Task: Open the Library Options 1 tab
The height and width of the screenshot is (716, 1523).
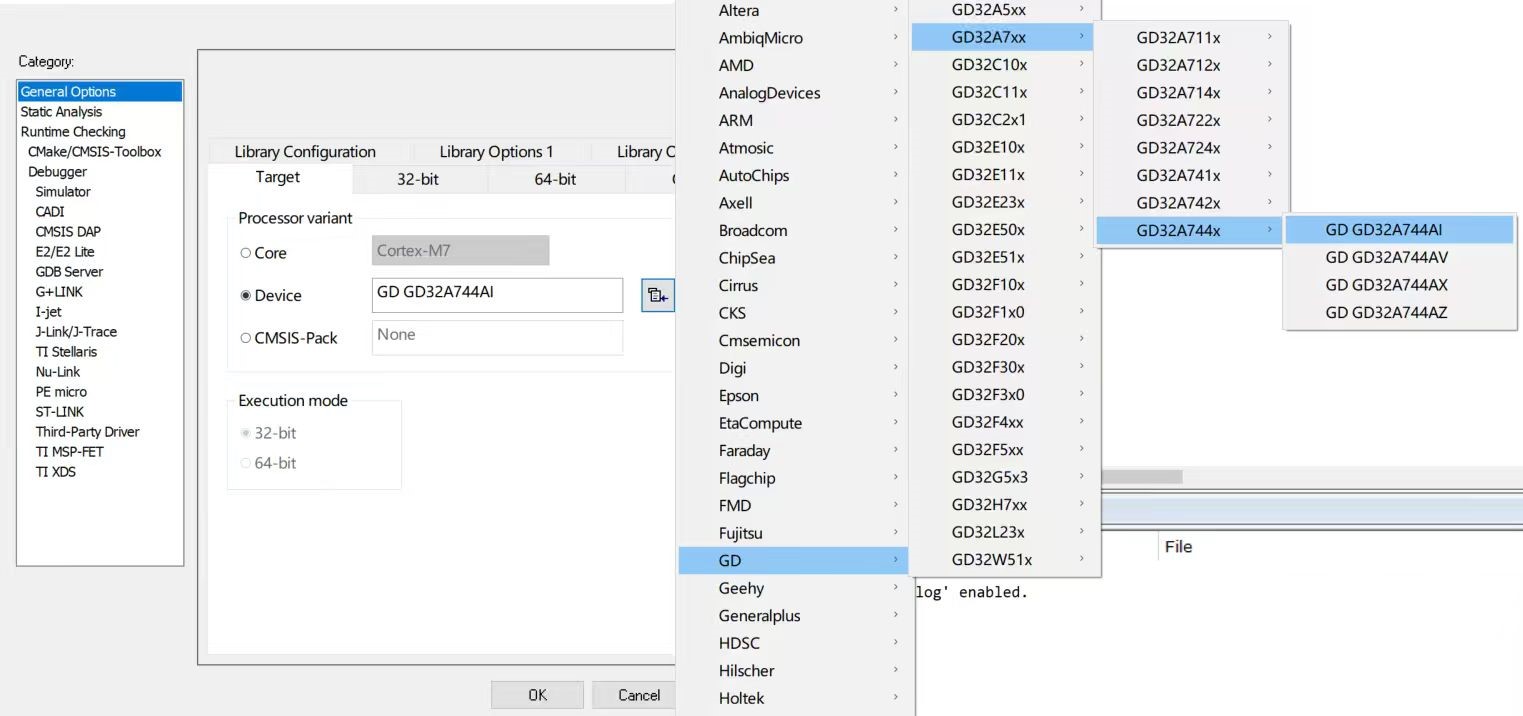Action: pyautogui.click(x=496, y=152)
